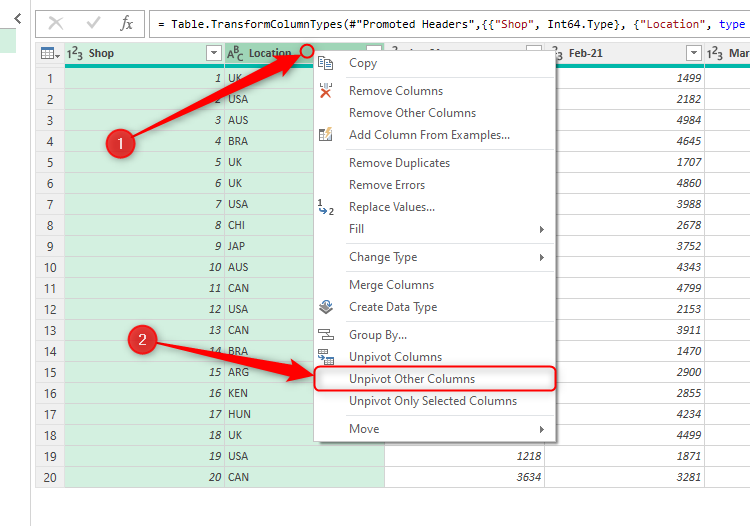
Task: Choose Remove Duplicates from the menu
Action: point(399,163)
